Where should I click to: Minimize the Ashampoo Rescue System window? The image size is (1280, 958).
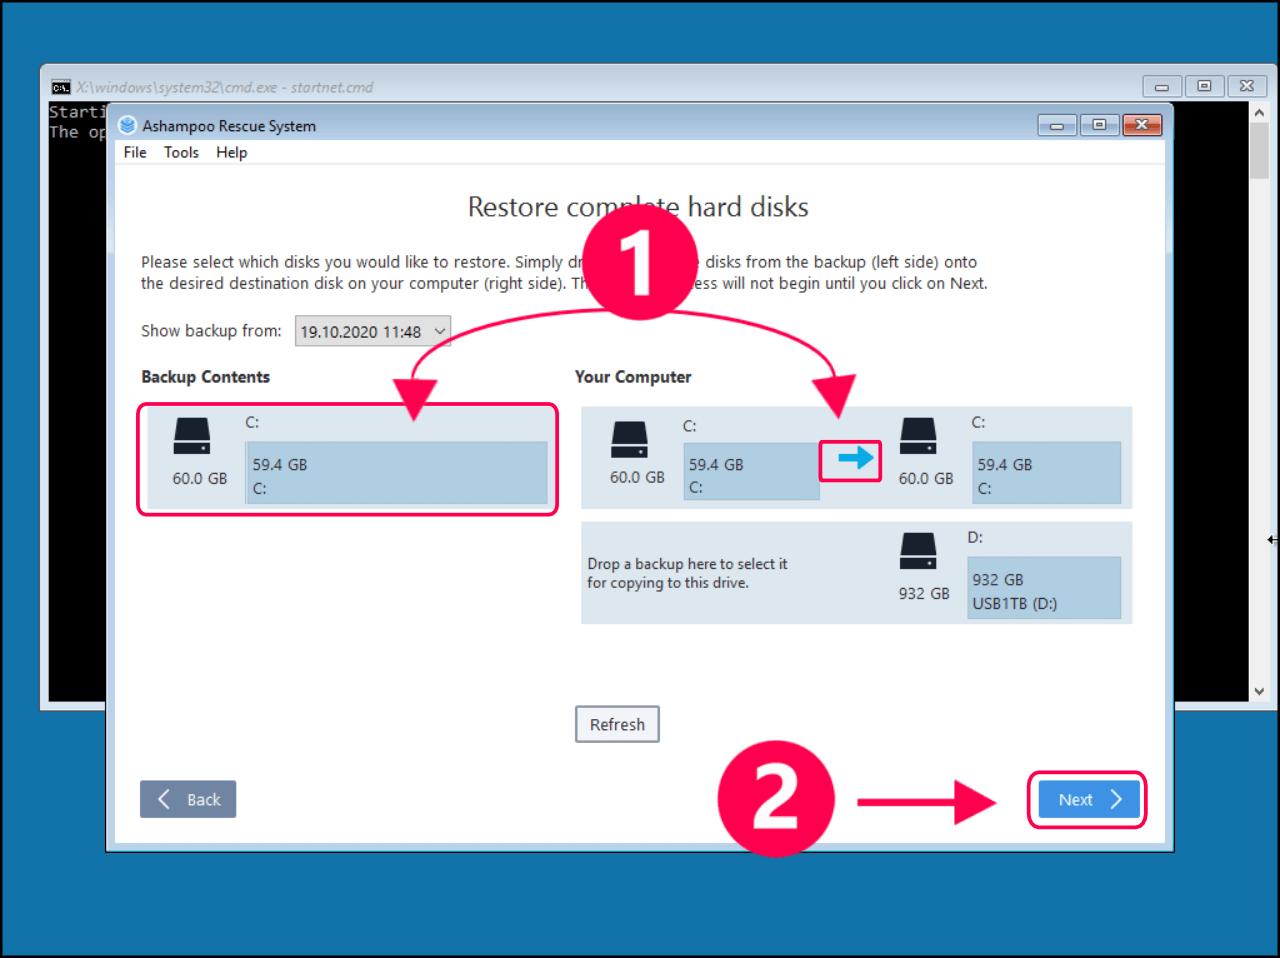tap(1057, 125)
